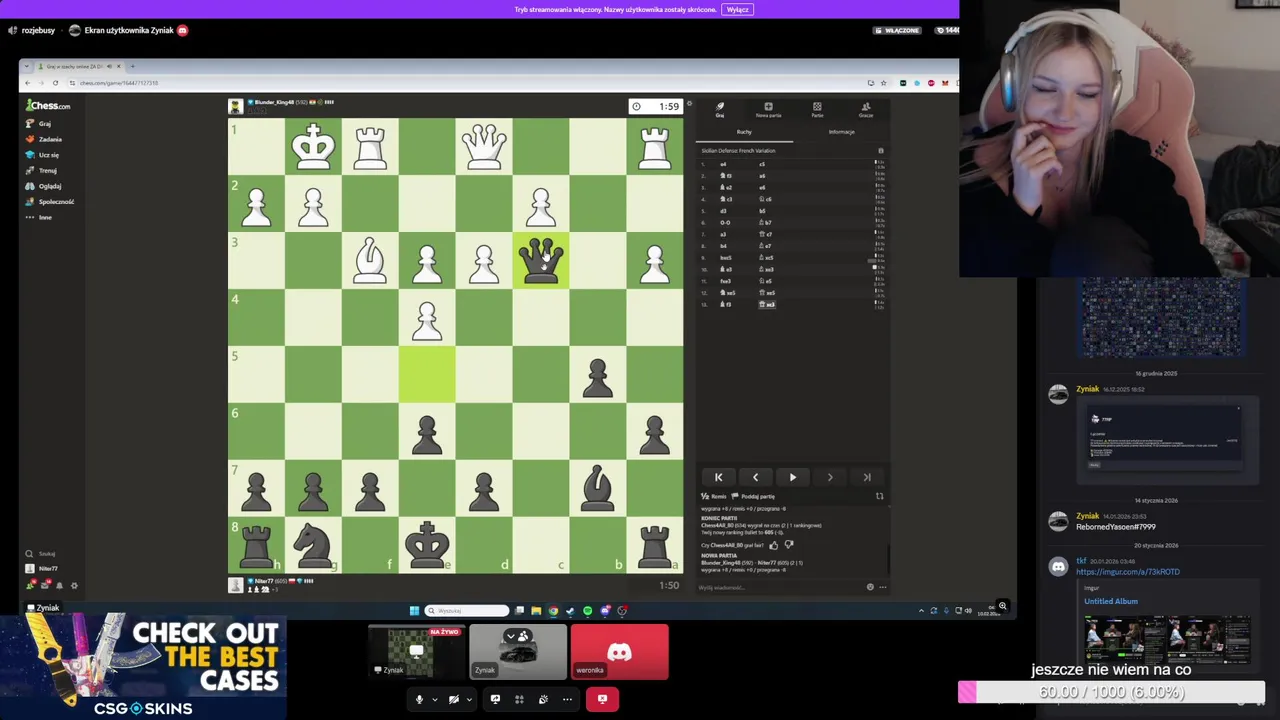Viewport: 1280px width, 720px height.
Task: Give thumbs up for Chess4All_80 fair play
Action: point(773,545)
